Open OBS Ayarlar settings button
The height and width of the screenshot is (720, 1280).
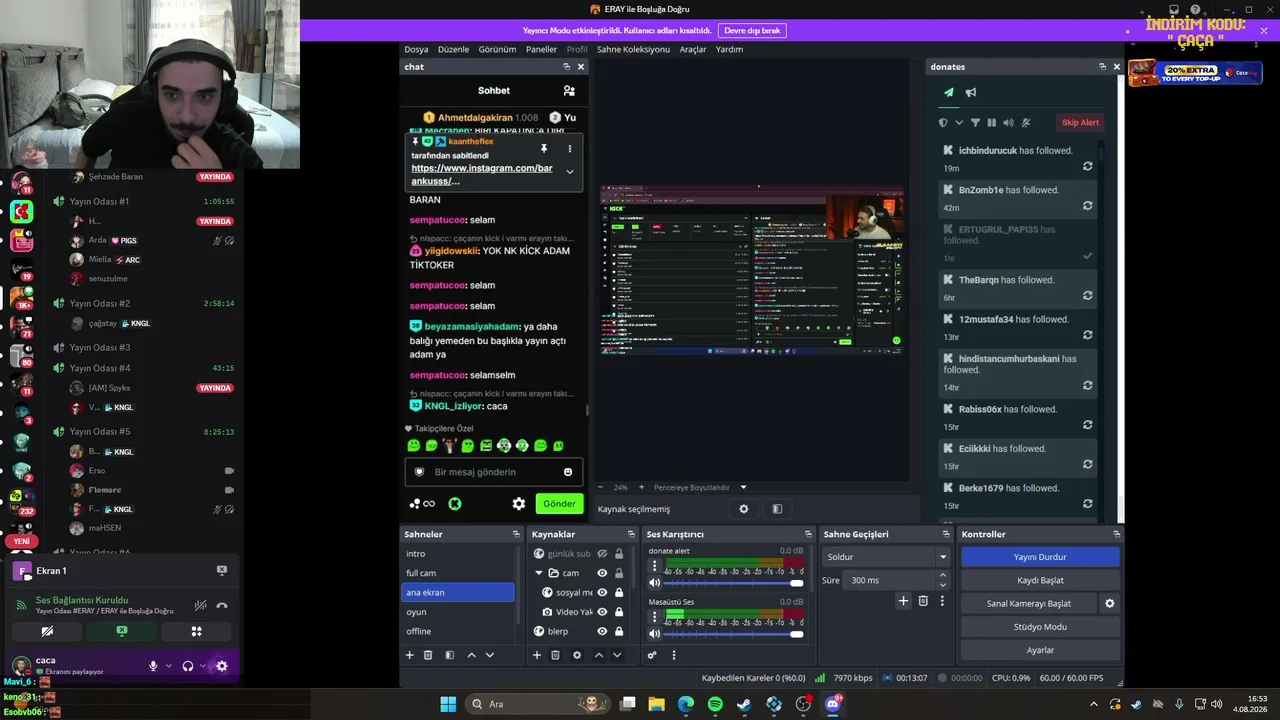tap(1040, 650)
